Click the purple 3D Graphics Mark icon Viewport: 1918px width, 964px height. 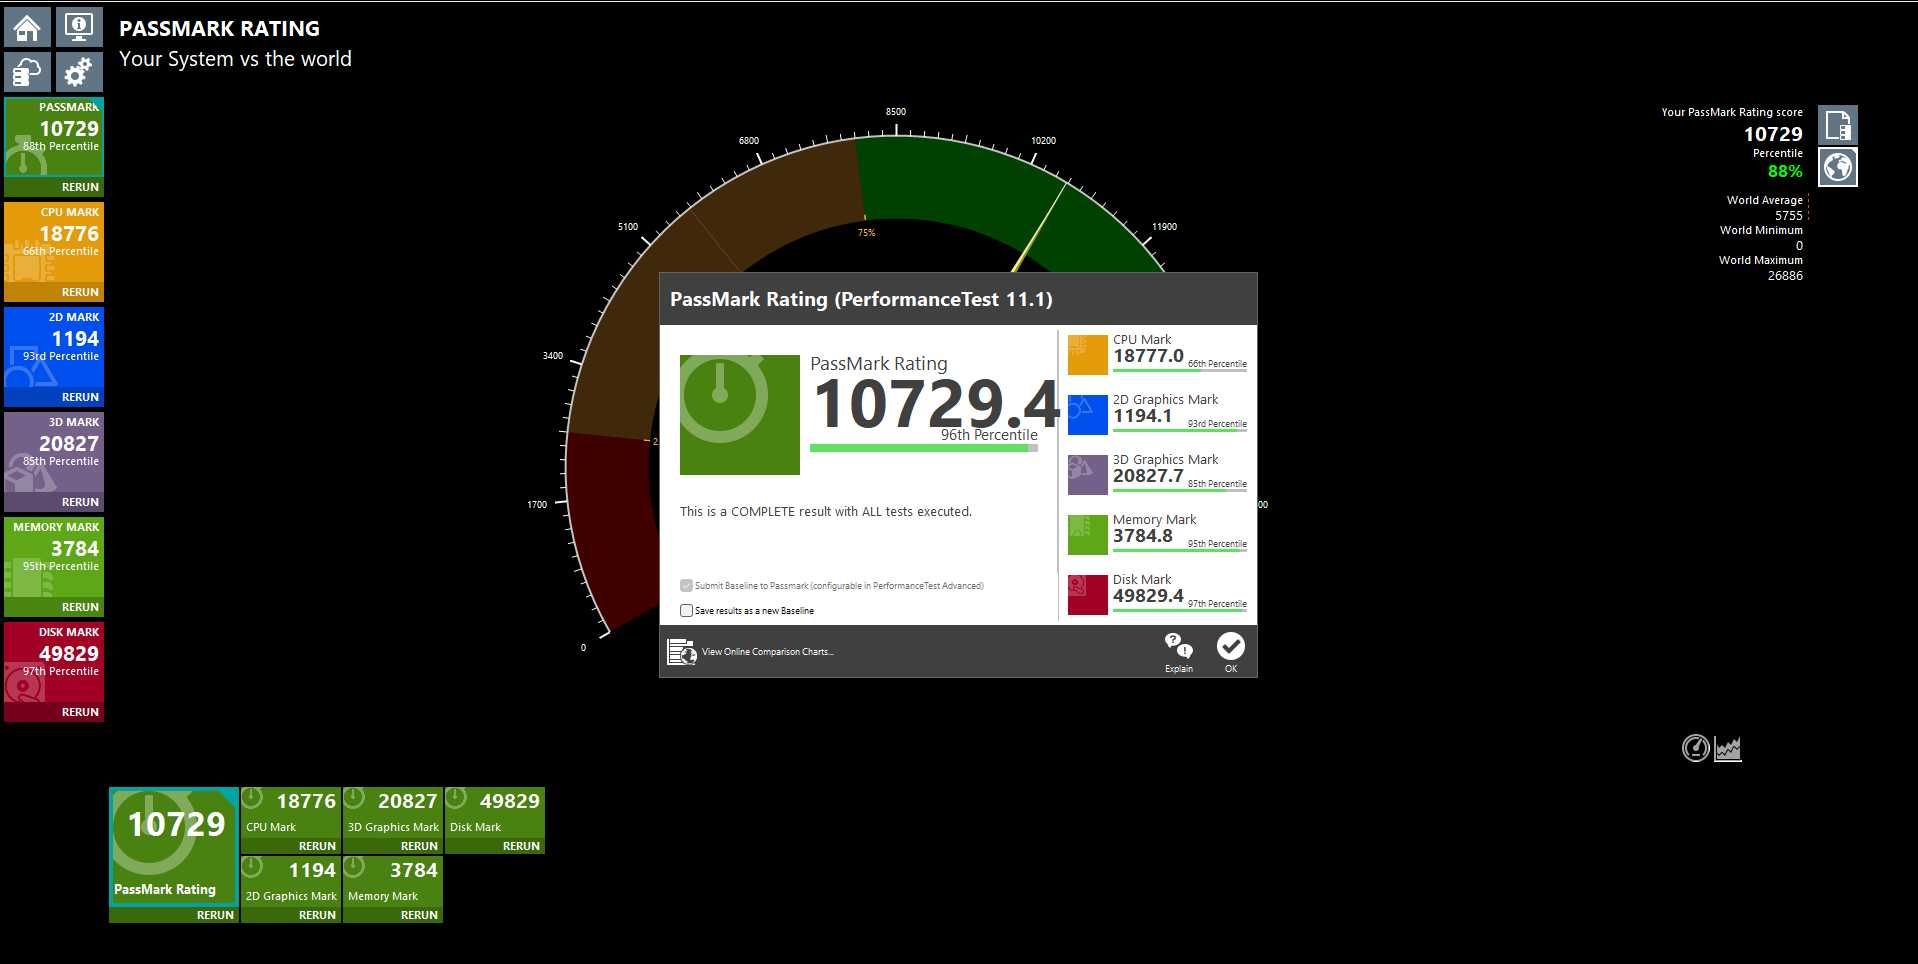[1088, 475]
